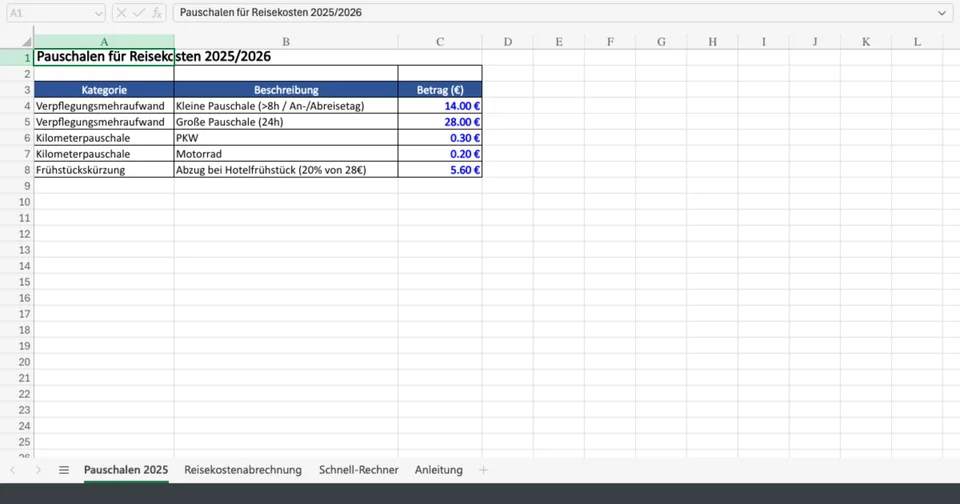The width and height of the screenshot is (960, 504).
Task: Open the insert function fx icon
Action: [x=157, y=13]
